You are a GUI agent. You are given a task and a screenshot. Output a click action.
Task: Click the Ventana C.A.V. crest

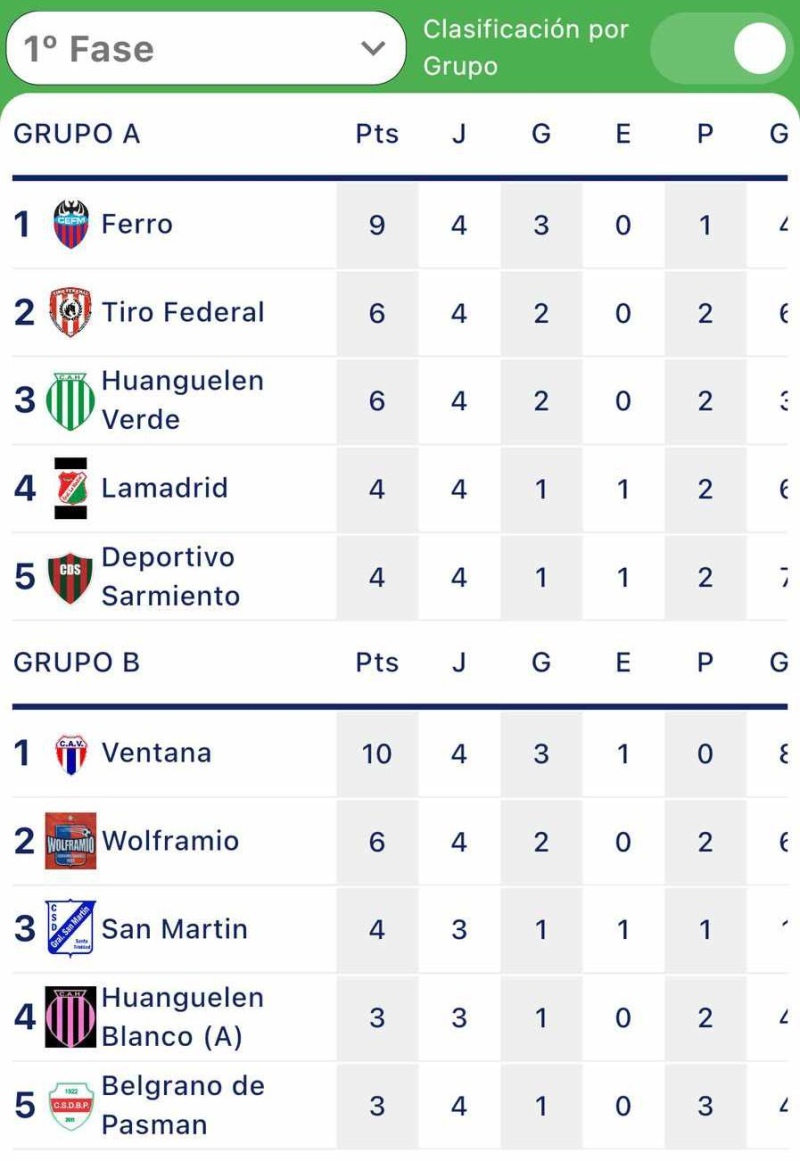[x=71, y=754]
